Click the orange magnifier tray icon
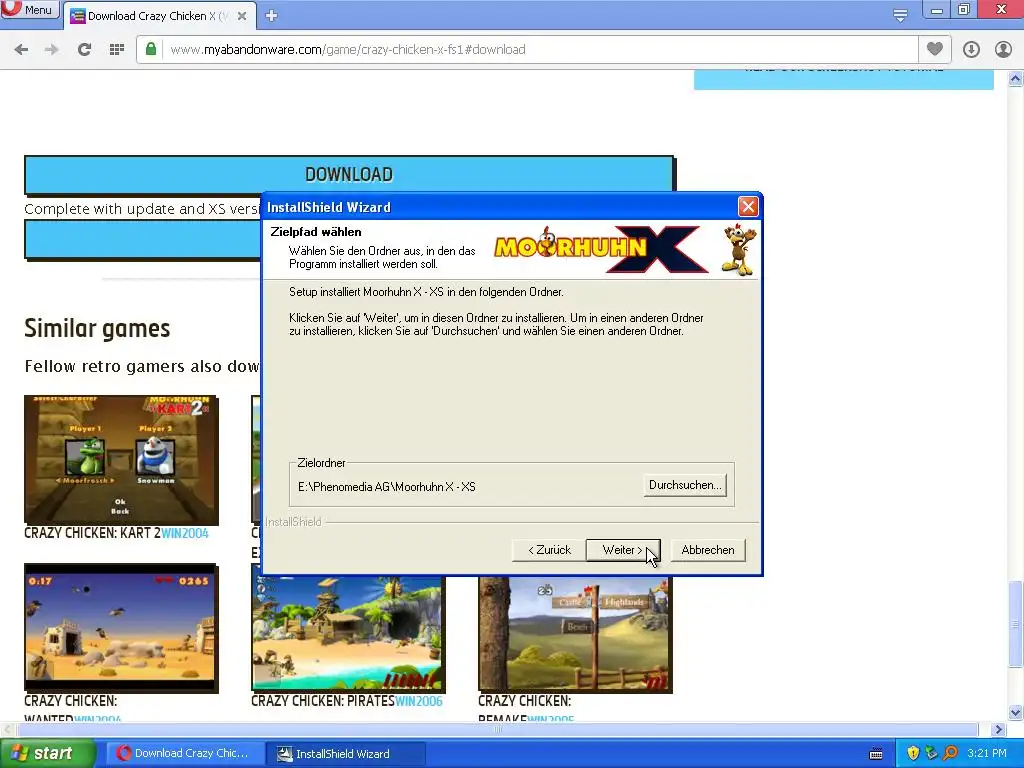This screenshot has width=1024, height=768. (x=950, y=753)
